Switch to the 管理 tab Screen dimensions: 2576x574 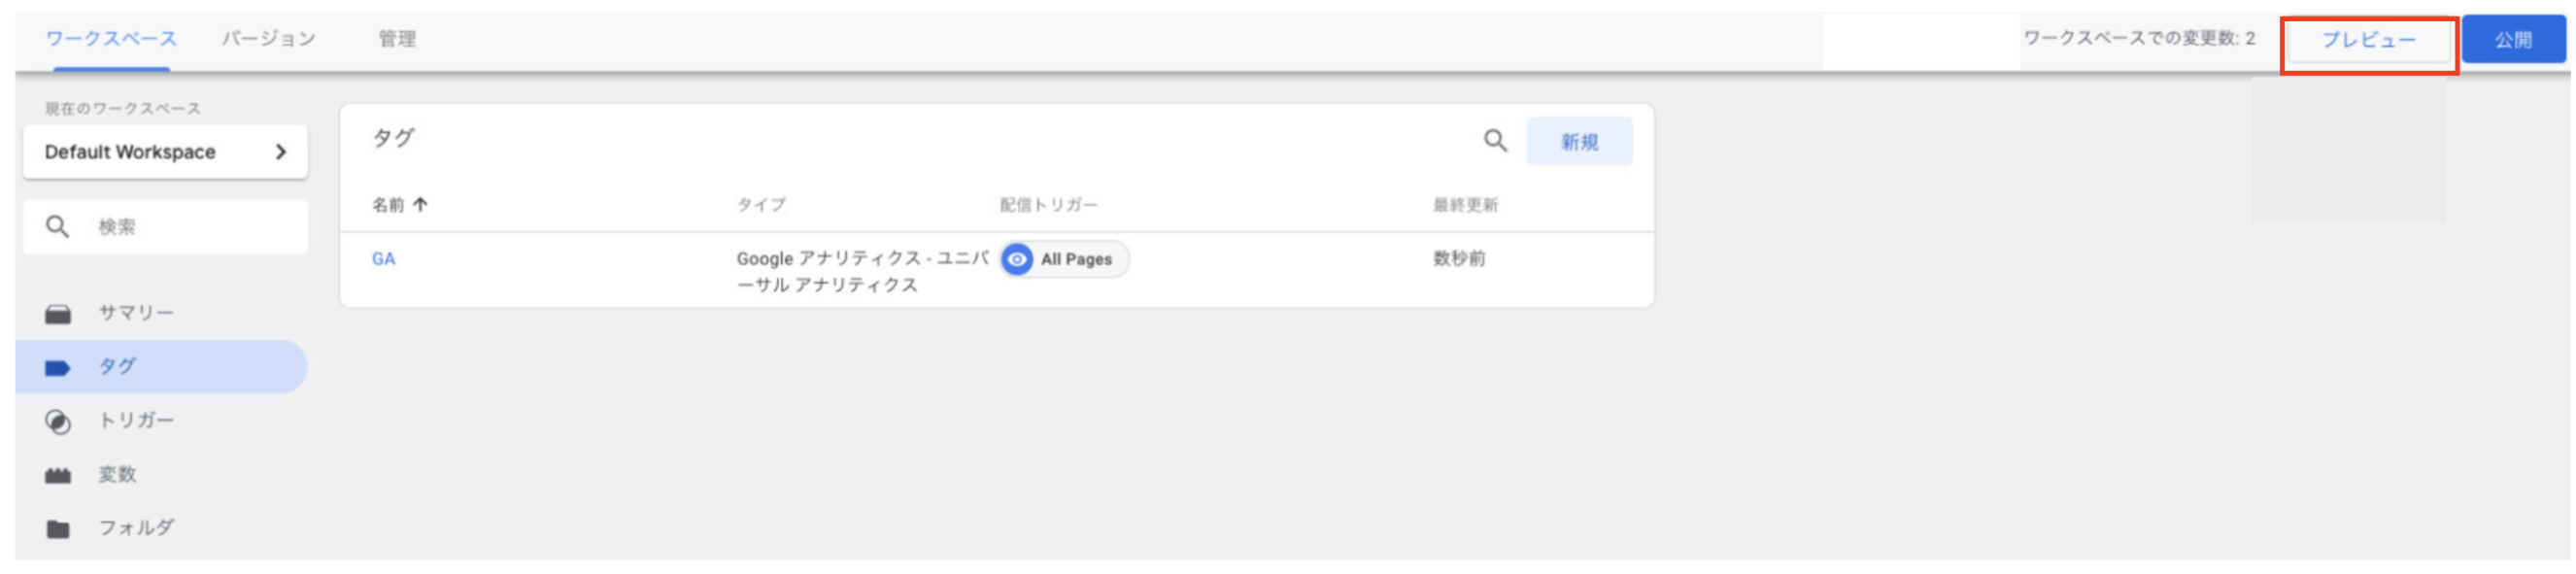[397, 39]
